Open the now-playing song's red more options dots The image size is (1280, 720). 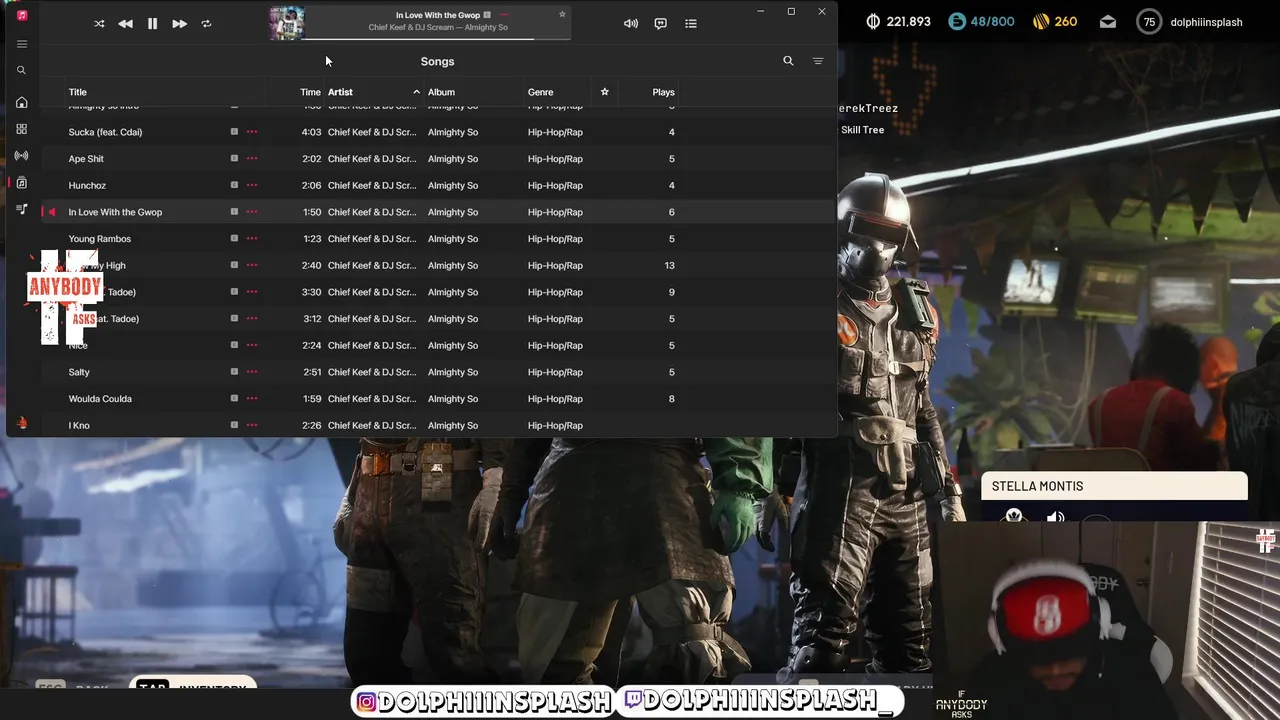(x=504, y=15)
